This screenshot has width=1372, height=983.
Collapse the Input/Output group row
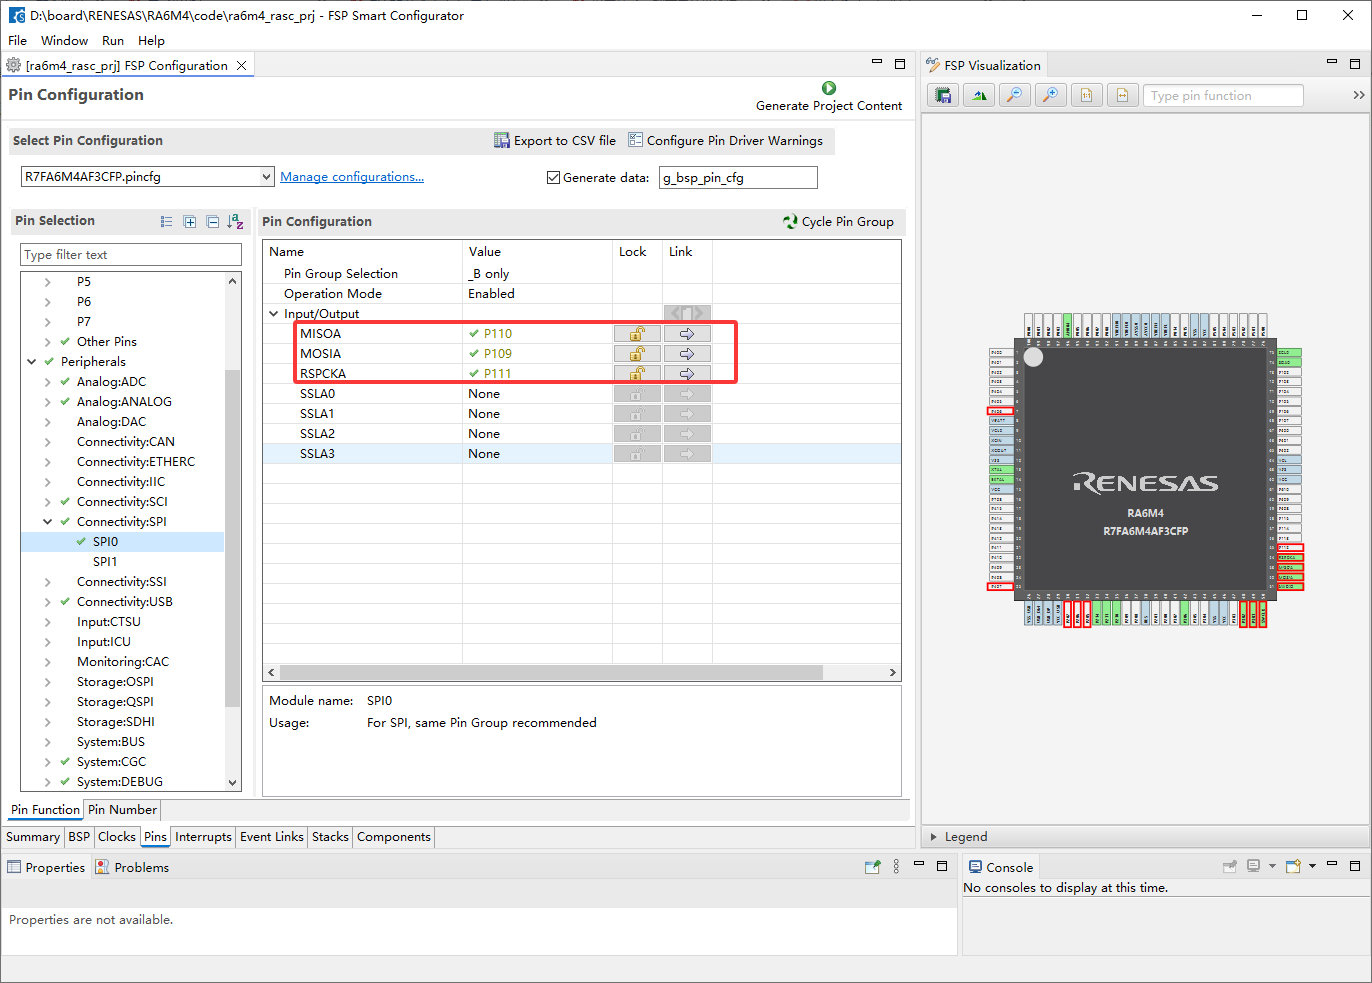[274, 313]
